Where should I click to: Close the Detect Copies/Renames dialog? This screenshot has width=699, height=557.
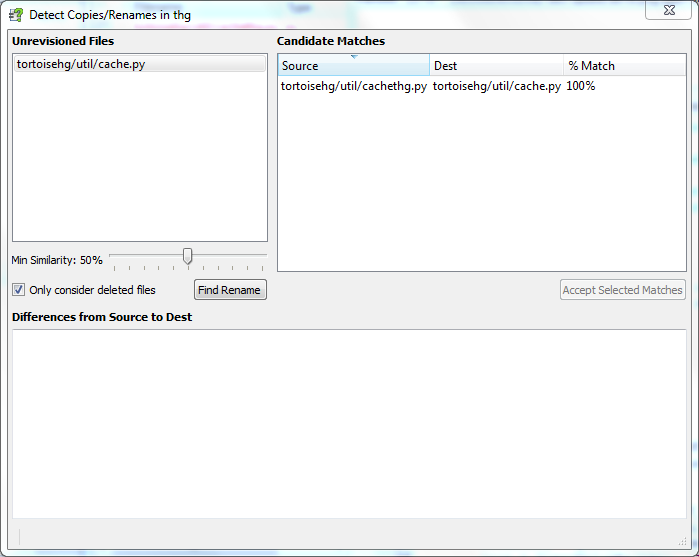668,10
